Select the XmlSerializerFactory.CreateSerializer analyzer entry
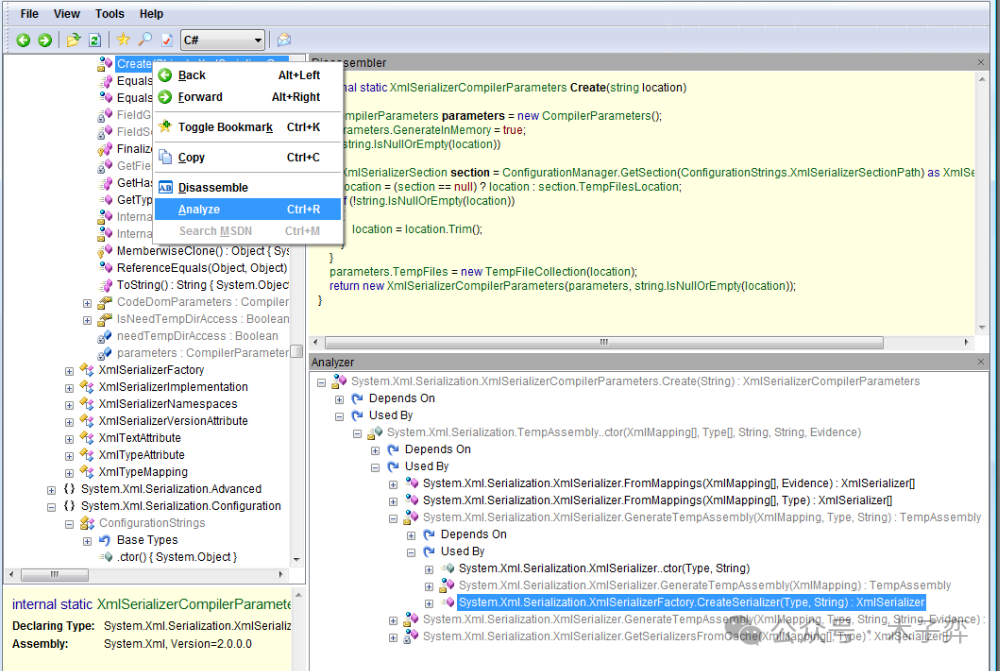 point(691,602)
